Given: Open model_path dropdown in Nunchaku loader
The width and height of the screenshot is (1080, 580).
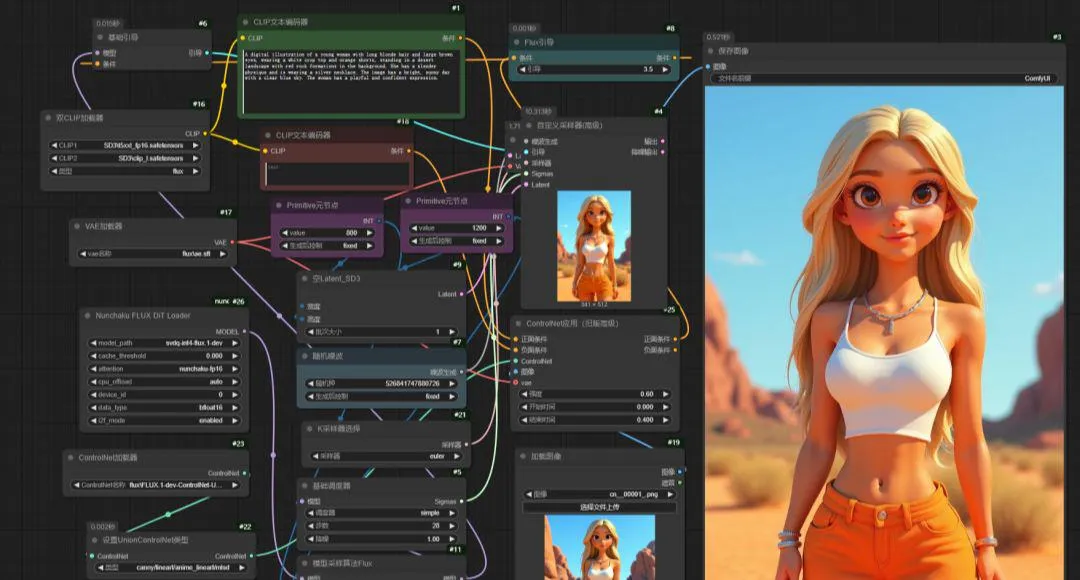Looking at the screenshot, I should click(x=164, y=343).
